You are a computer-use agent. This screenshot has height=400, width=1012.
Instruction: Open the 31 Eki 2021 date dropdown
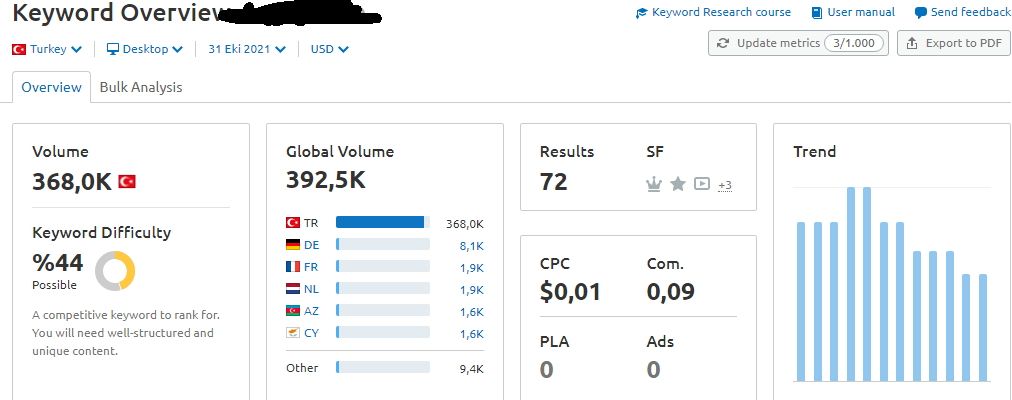click(x=247, y=49)
